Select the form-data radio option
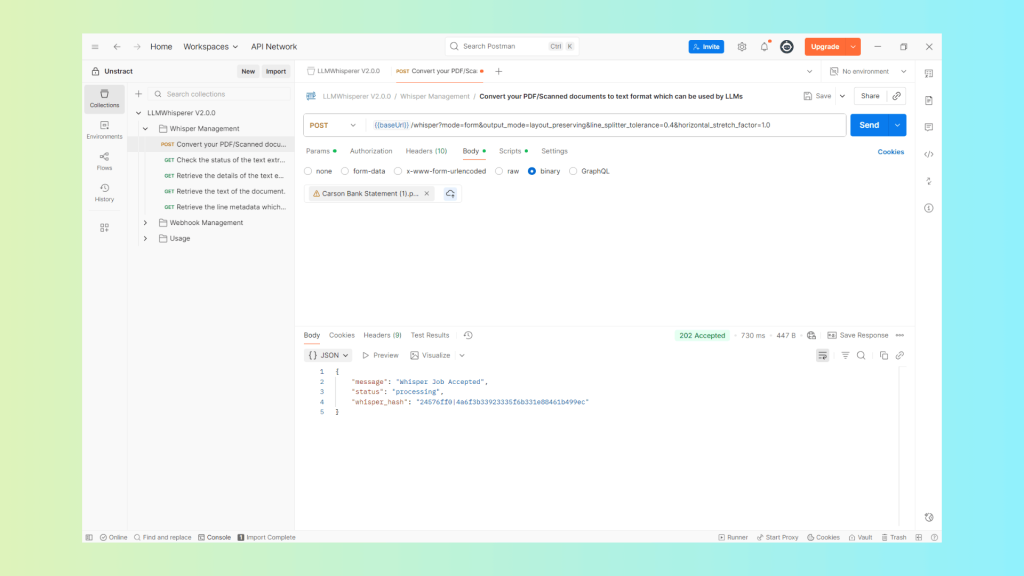The image size is (1024, 576). [345, 171]
